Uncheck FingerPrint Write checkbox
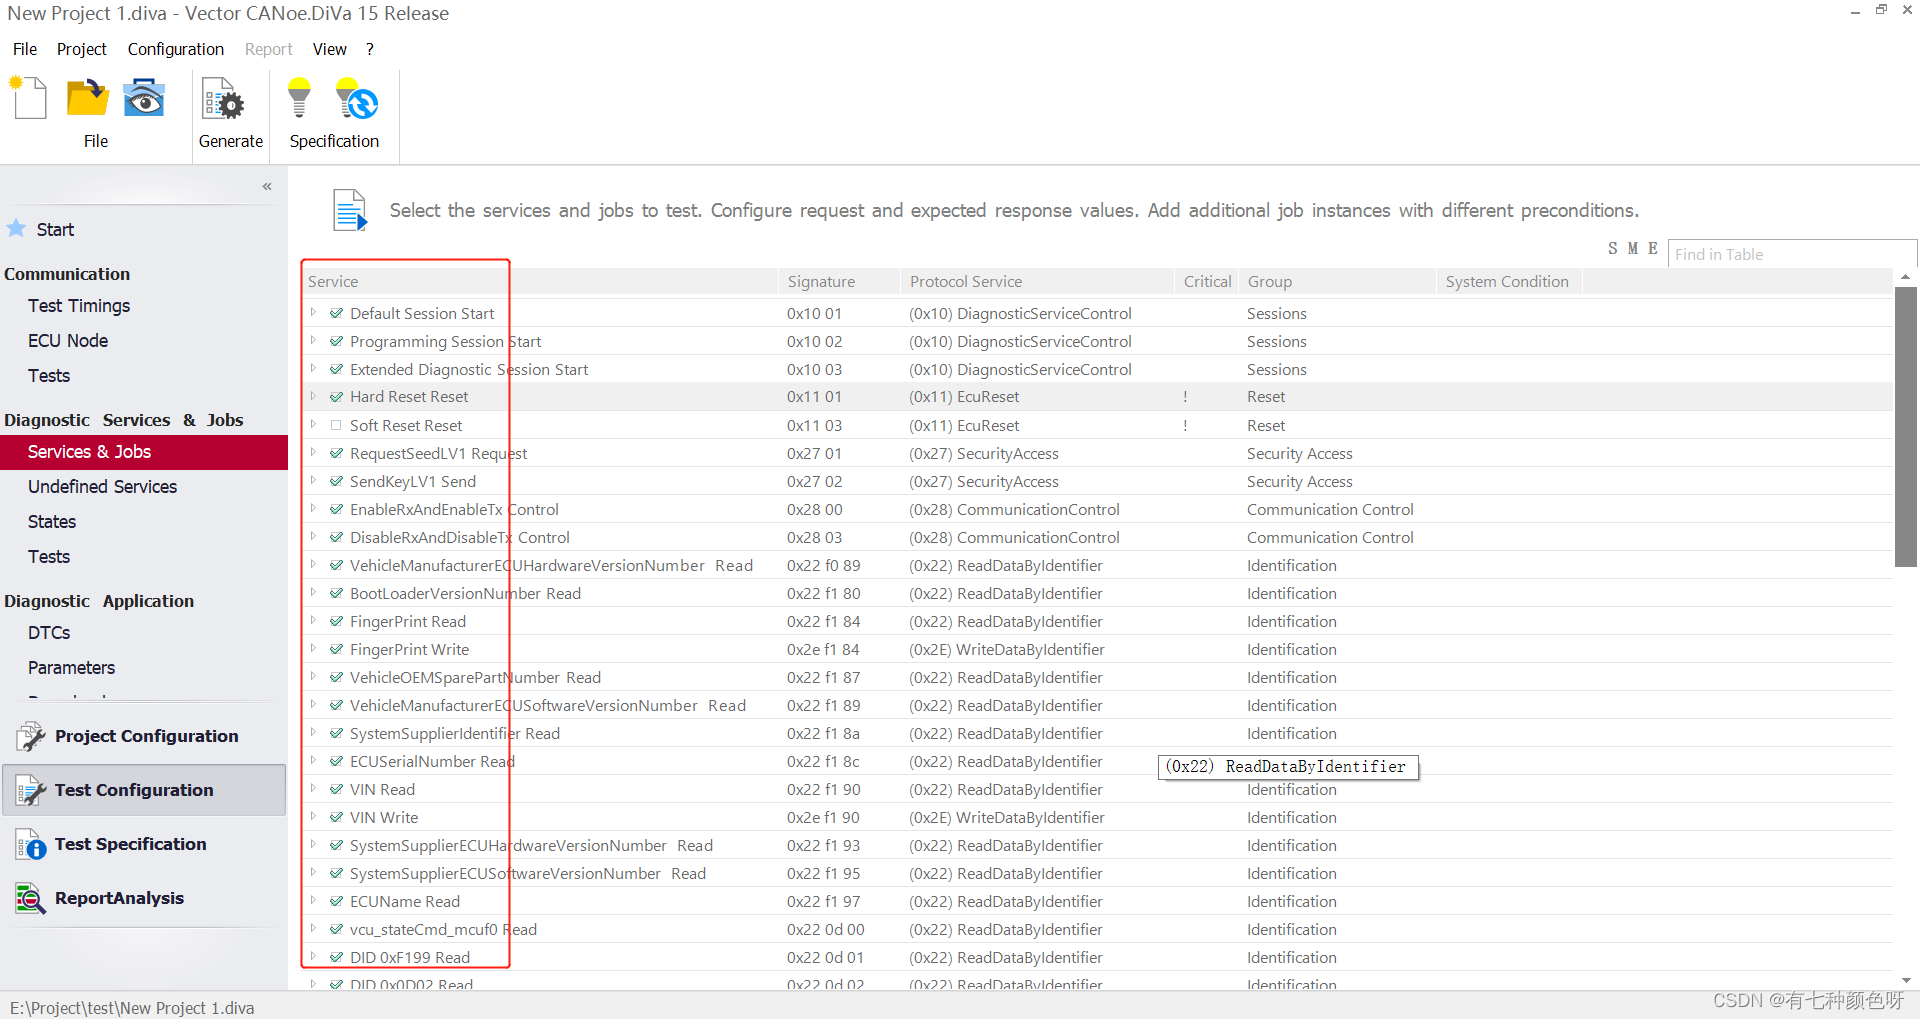The width and height of the screenshot is (1920, 1019). click(x=336, y=649)
